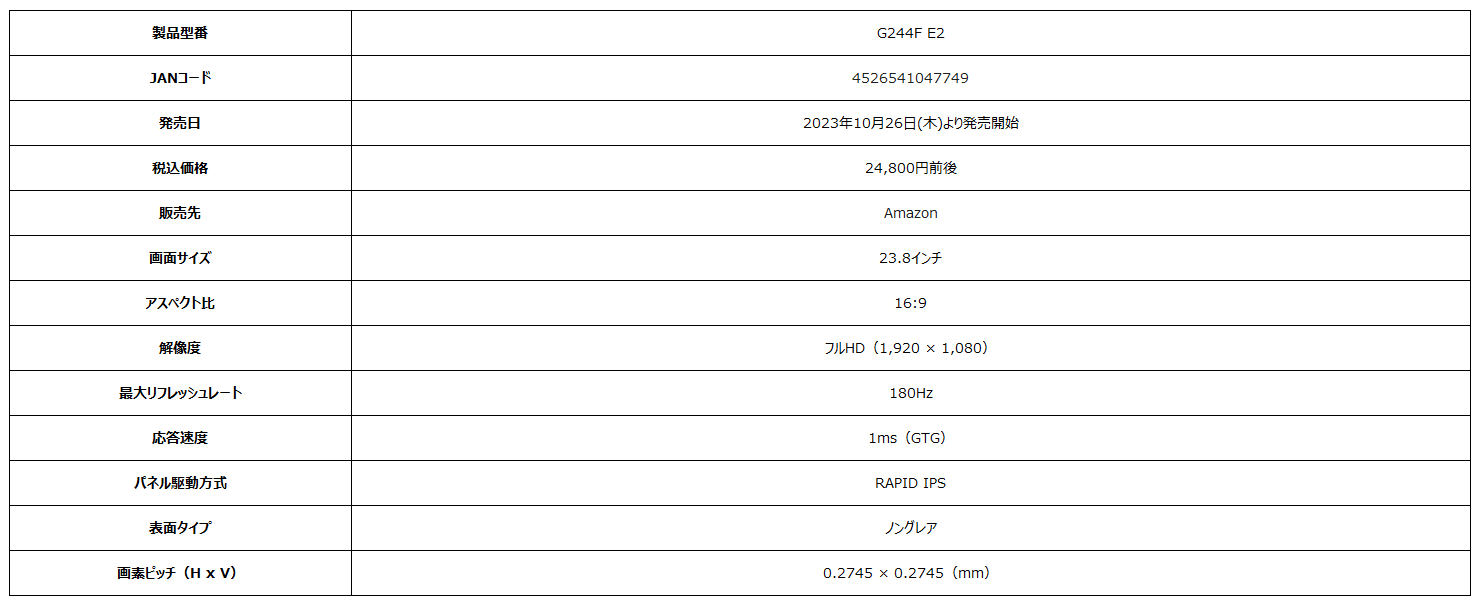Click the 税込価格 label cell
The height and width of the screenshot is (603, 1479).
pos(180,168)
